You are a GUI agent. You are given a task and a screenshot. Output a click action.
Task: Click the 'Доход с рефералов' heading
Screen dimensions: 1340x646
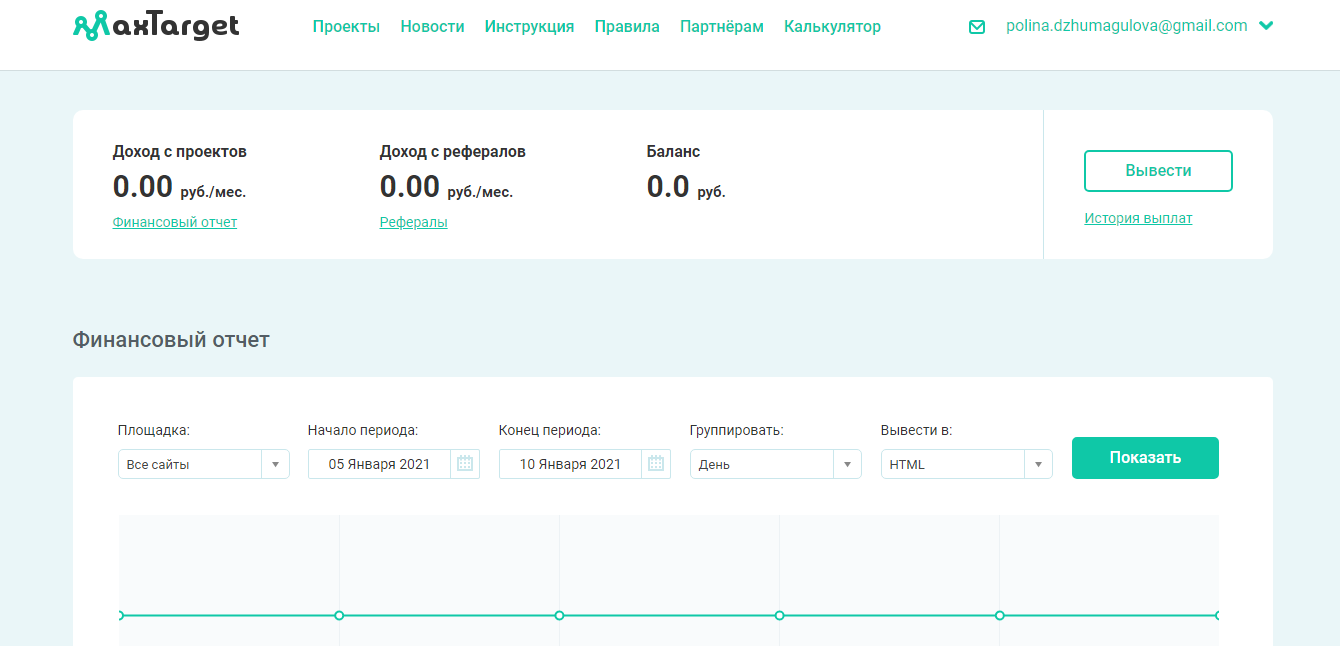coord(453,152)
